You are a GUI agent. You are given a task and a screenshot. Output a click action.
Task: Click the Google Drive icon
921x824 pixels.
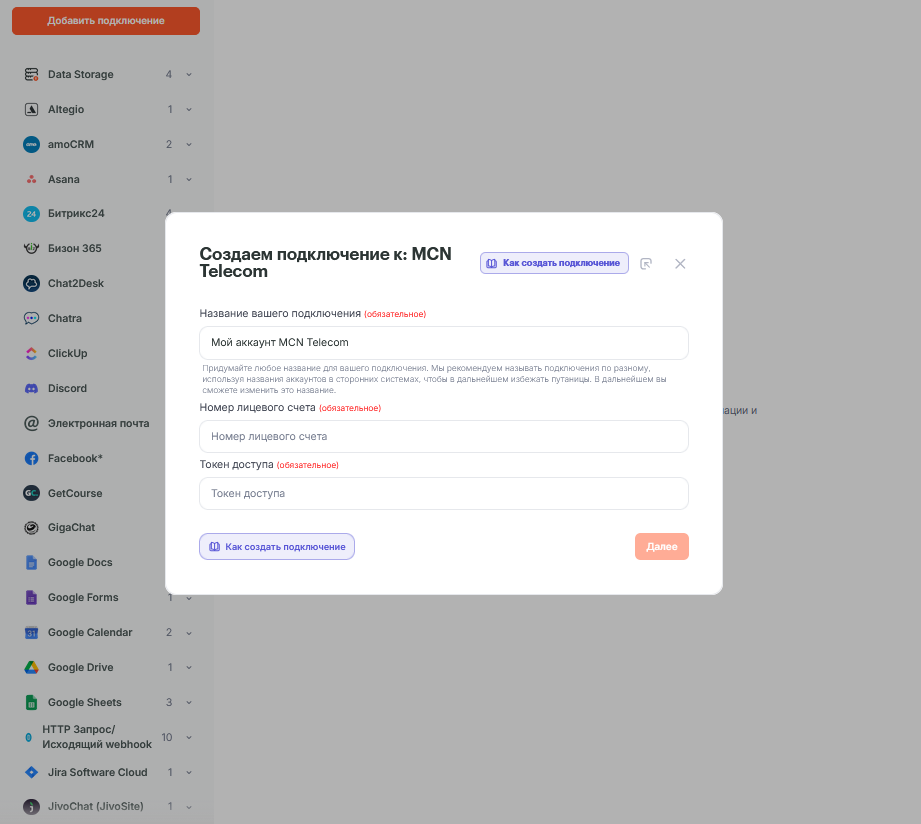[x=31, y=667]
